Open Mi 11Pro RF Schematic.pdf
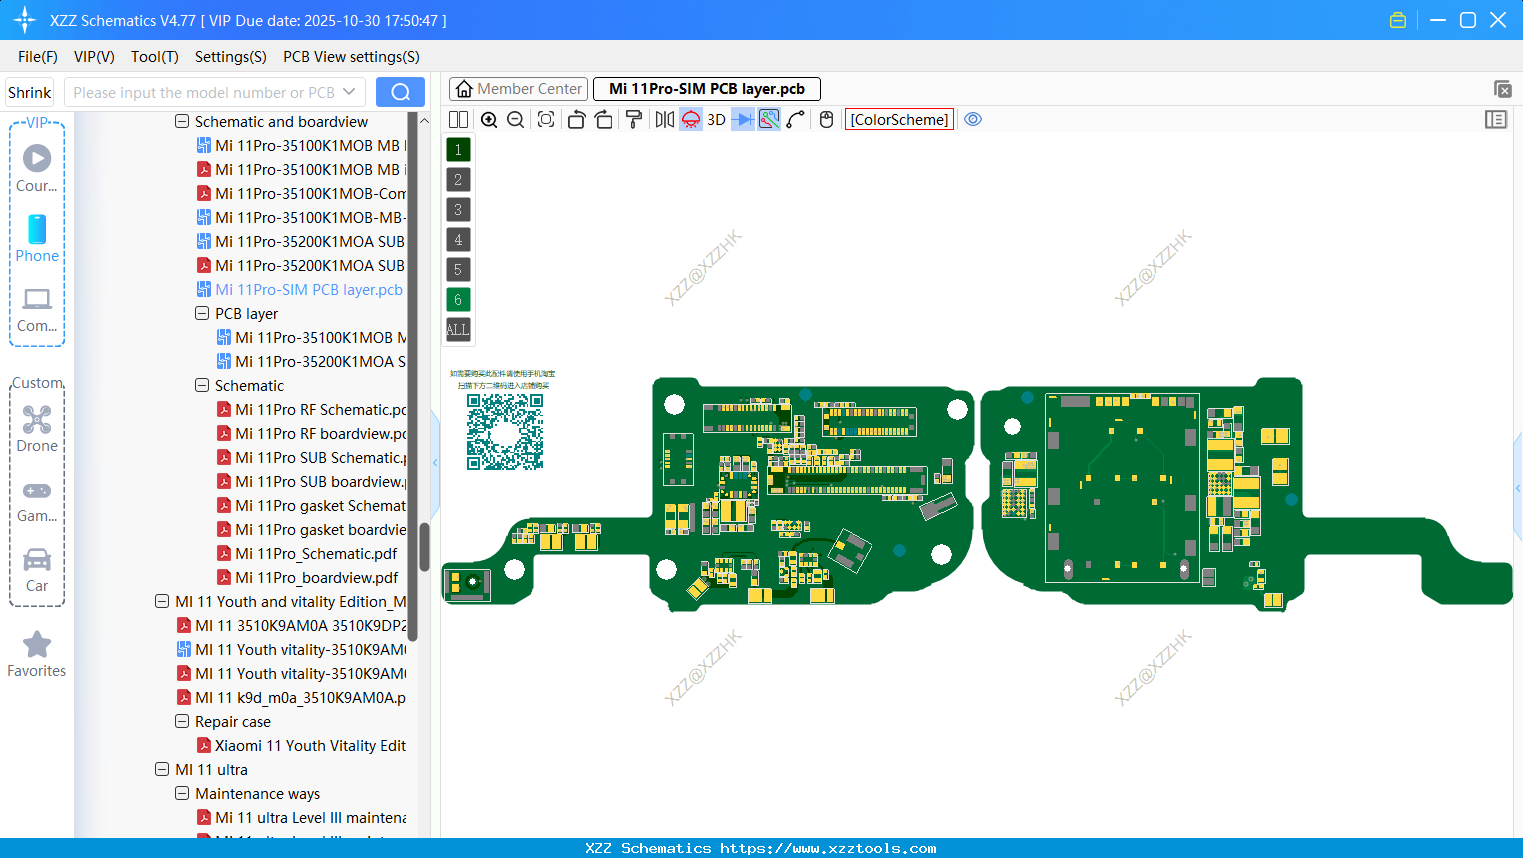Image resolution: width=1523 pixels, height=858 pixels. point(312,409)
